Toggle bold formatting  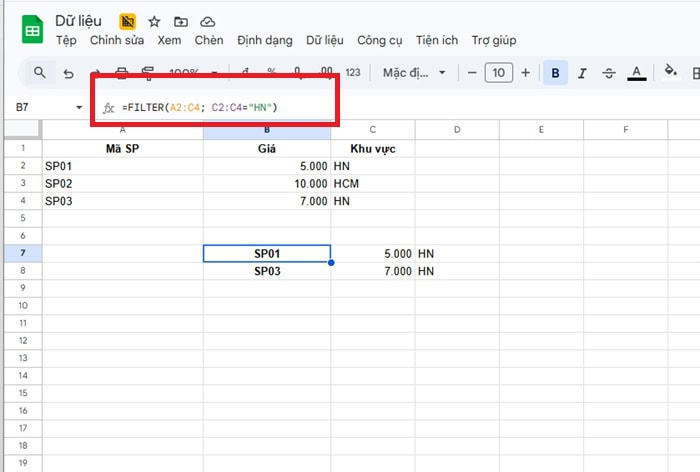pos(555,73)
